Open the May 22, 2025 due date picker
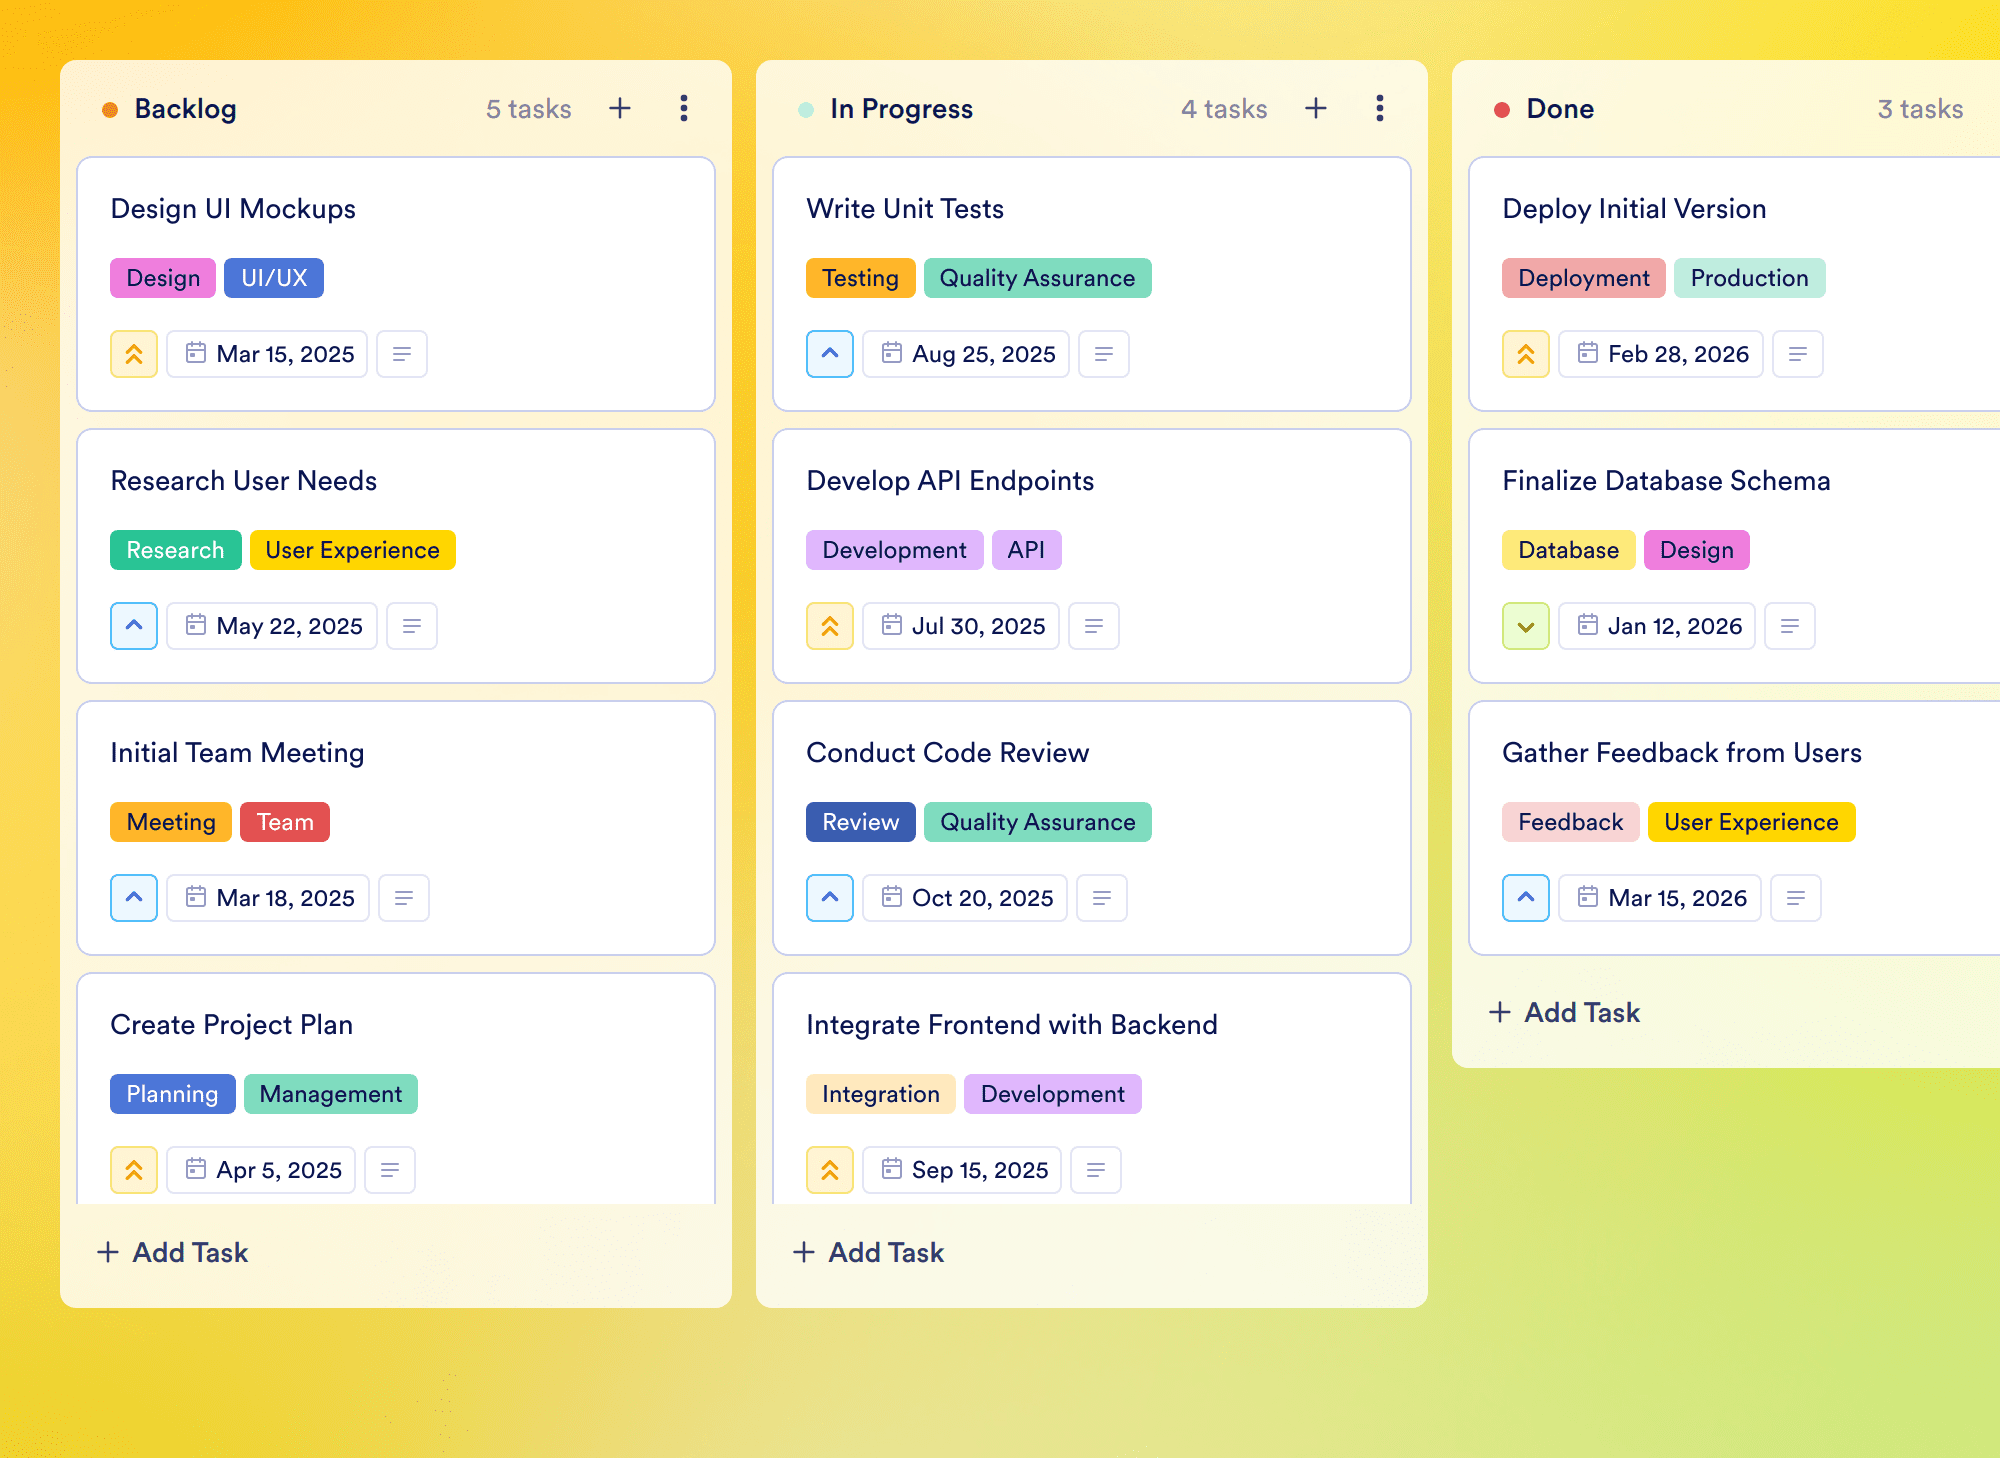This screenshot has width=2000, height=1458. [x=272, y=626]
